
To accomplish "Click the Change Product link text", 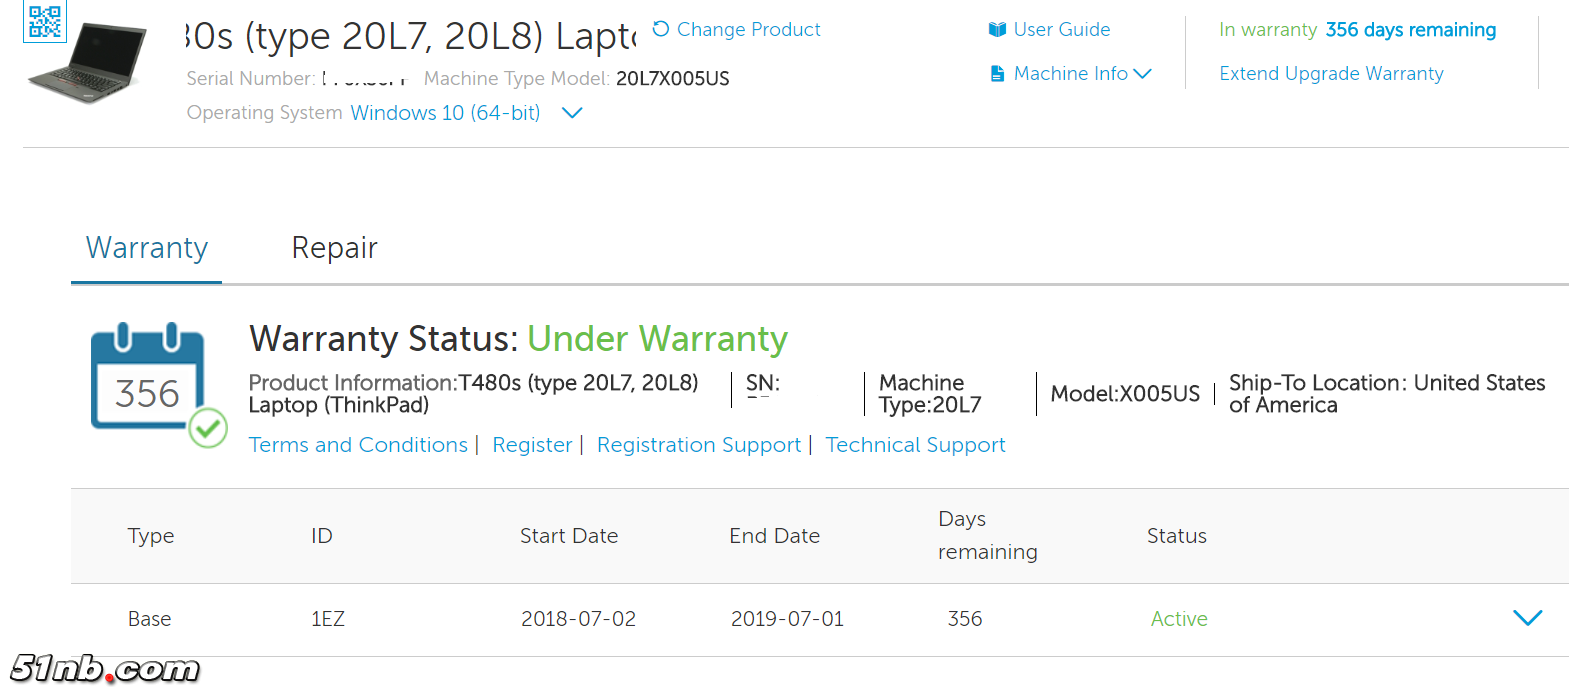I will 748,30.
